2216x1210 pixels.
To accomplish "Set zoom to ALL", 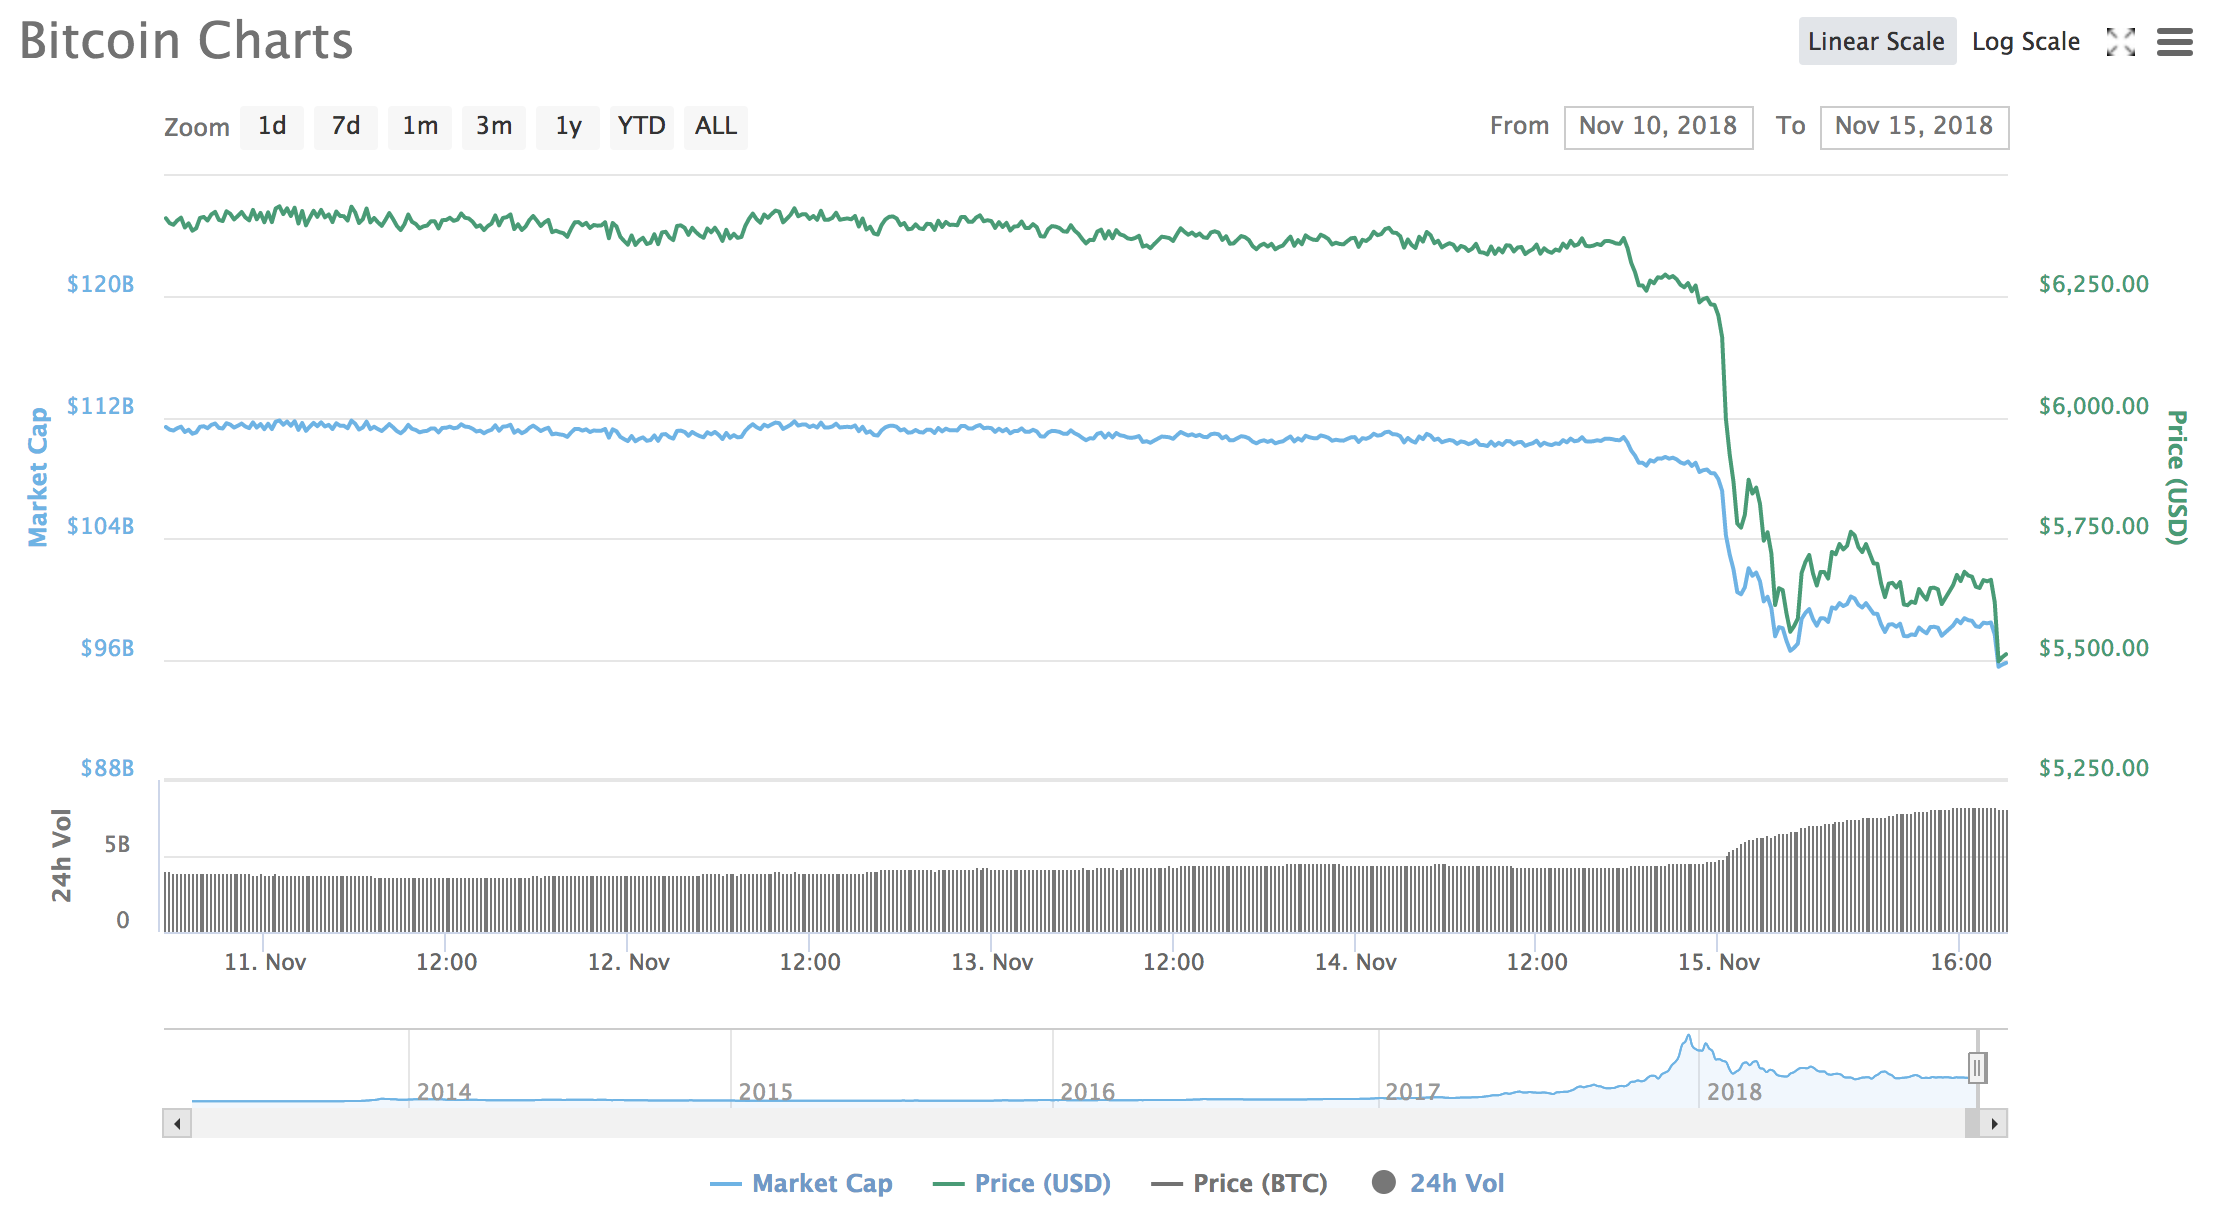I will click(716, 126).
